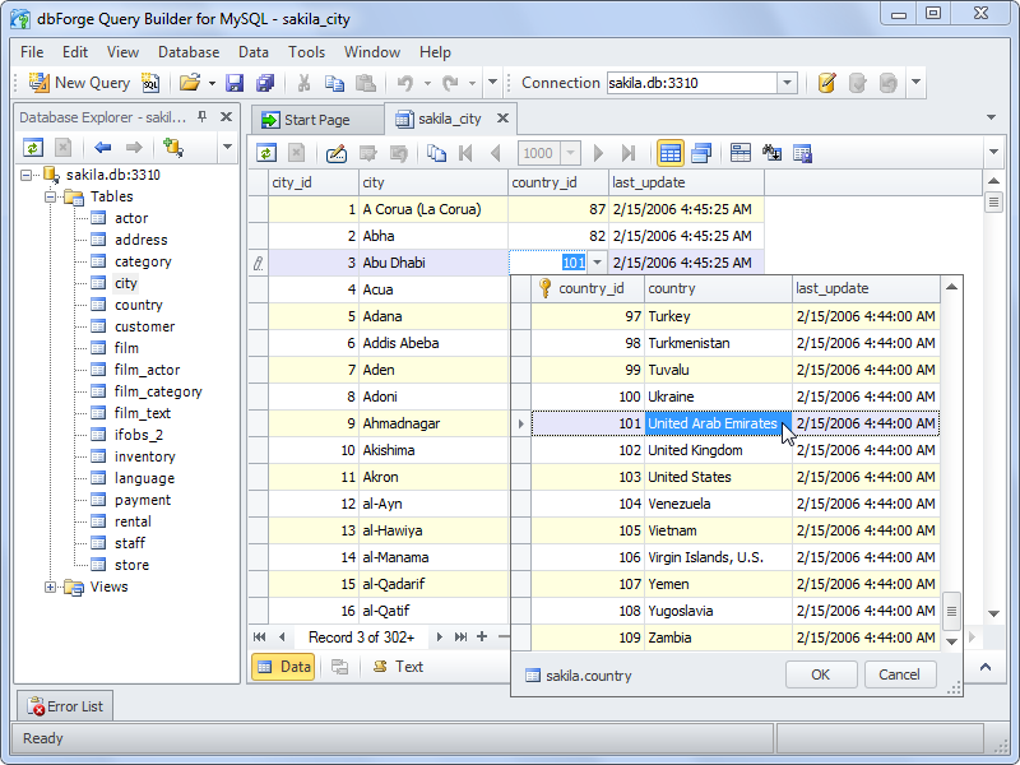Screen dimensions: 1020x765
Task: Expand the Views tree node
Action: 50,587
